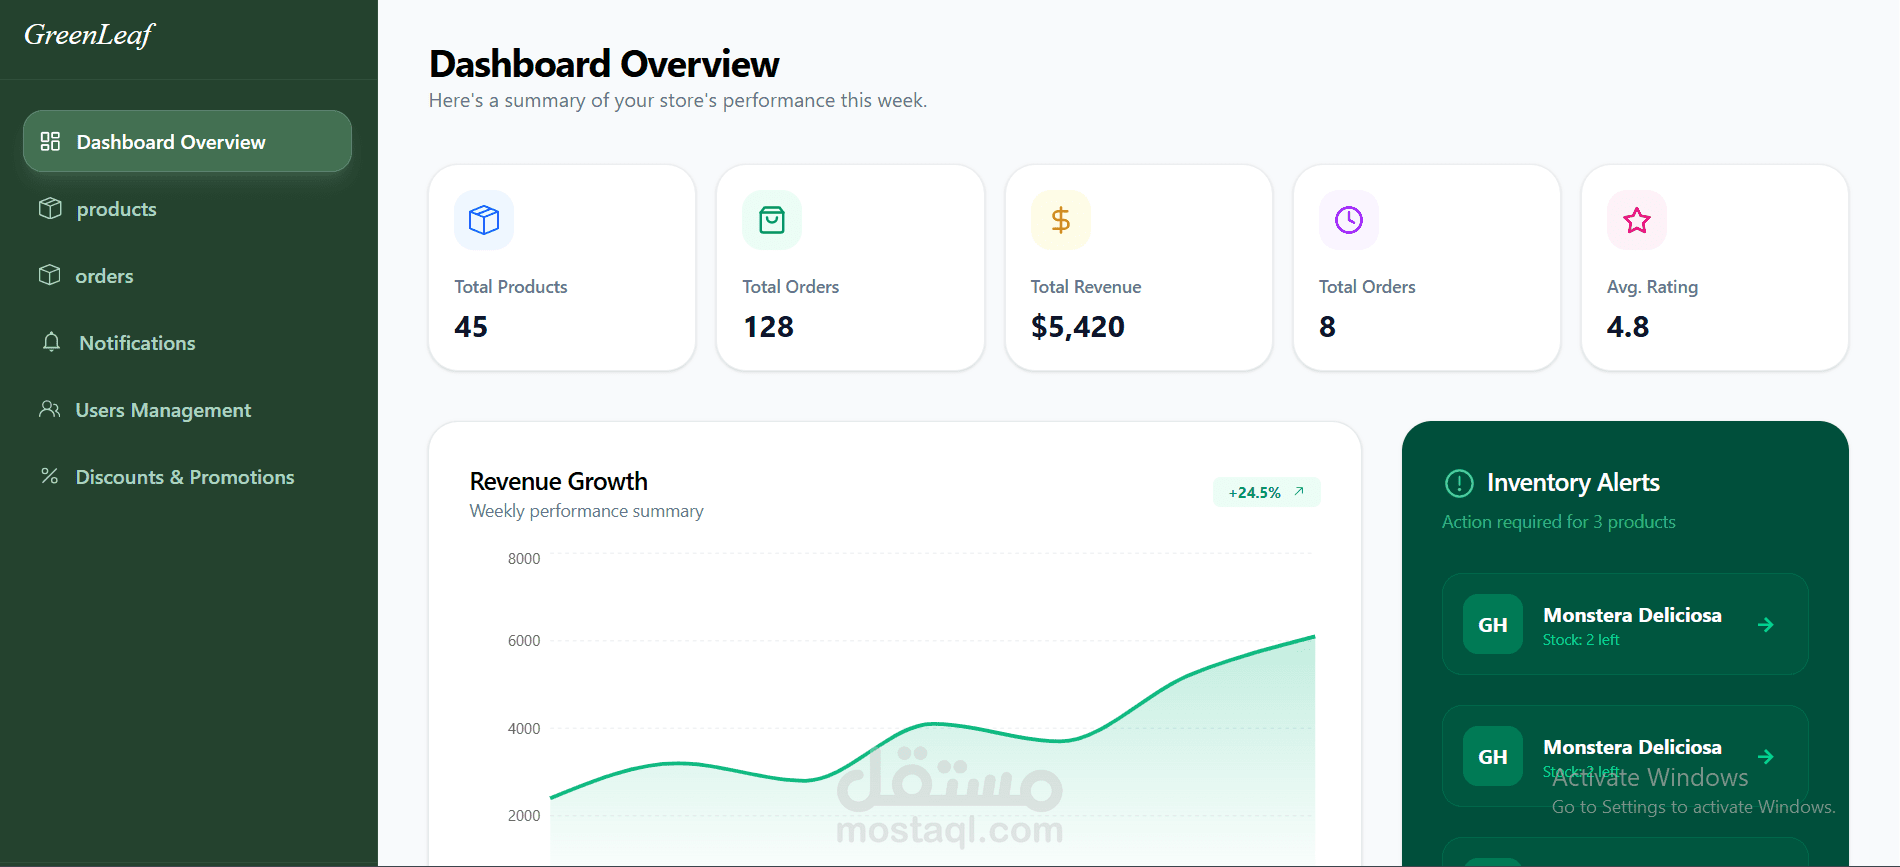Click the Dashboard Overview page title

[x=604, y=64]
